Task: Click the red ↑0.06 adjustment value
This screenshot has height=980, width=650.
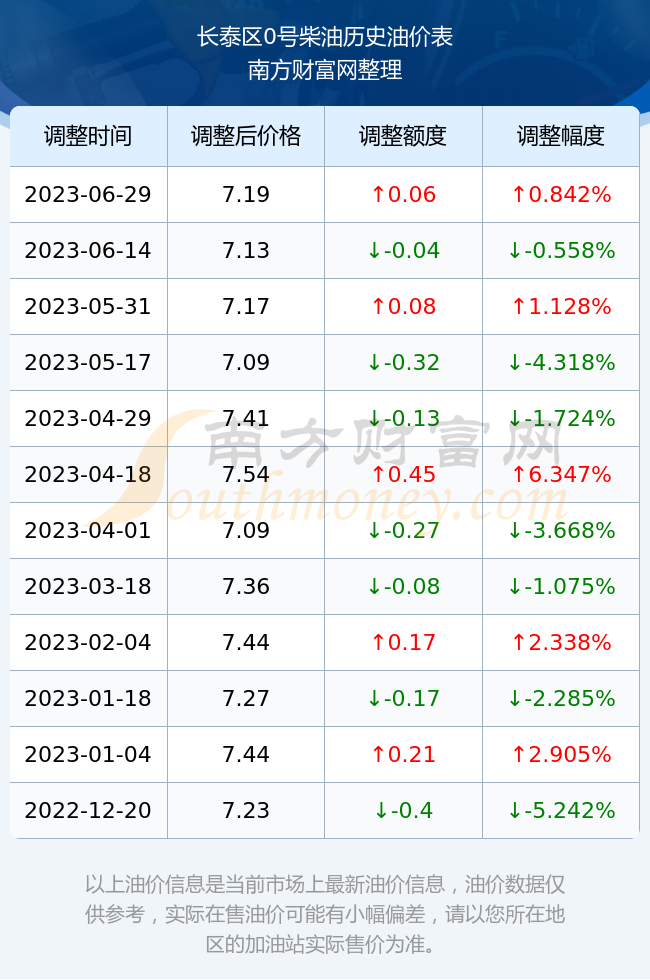Action: pos(403,194)
